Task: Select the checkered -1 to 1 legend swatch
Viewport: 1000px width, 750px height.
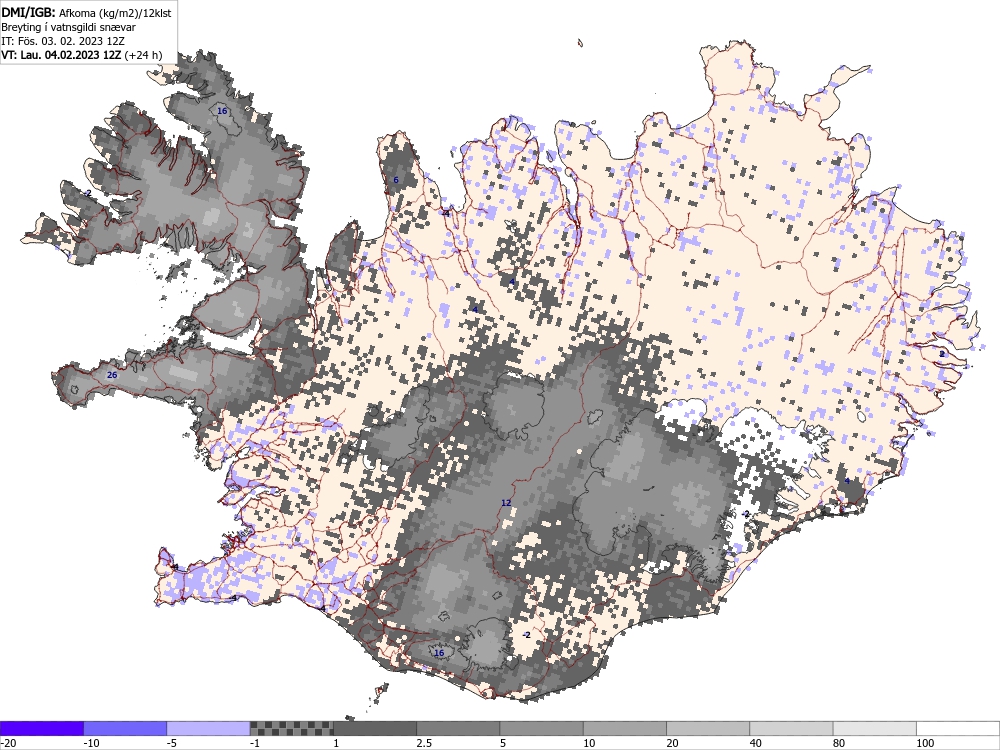Action: point(291,728)
